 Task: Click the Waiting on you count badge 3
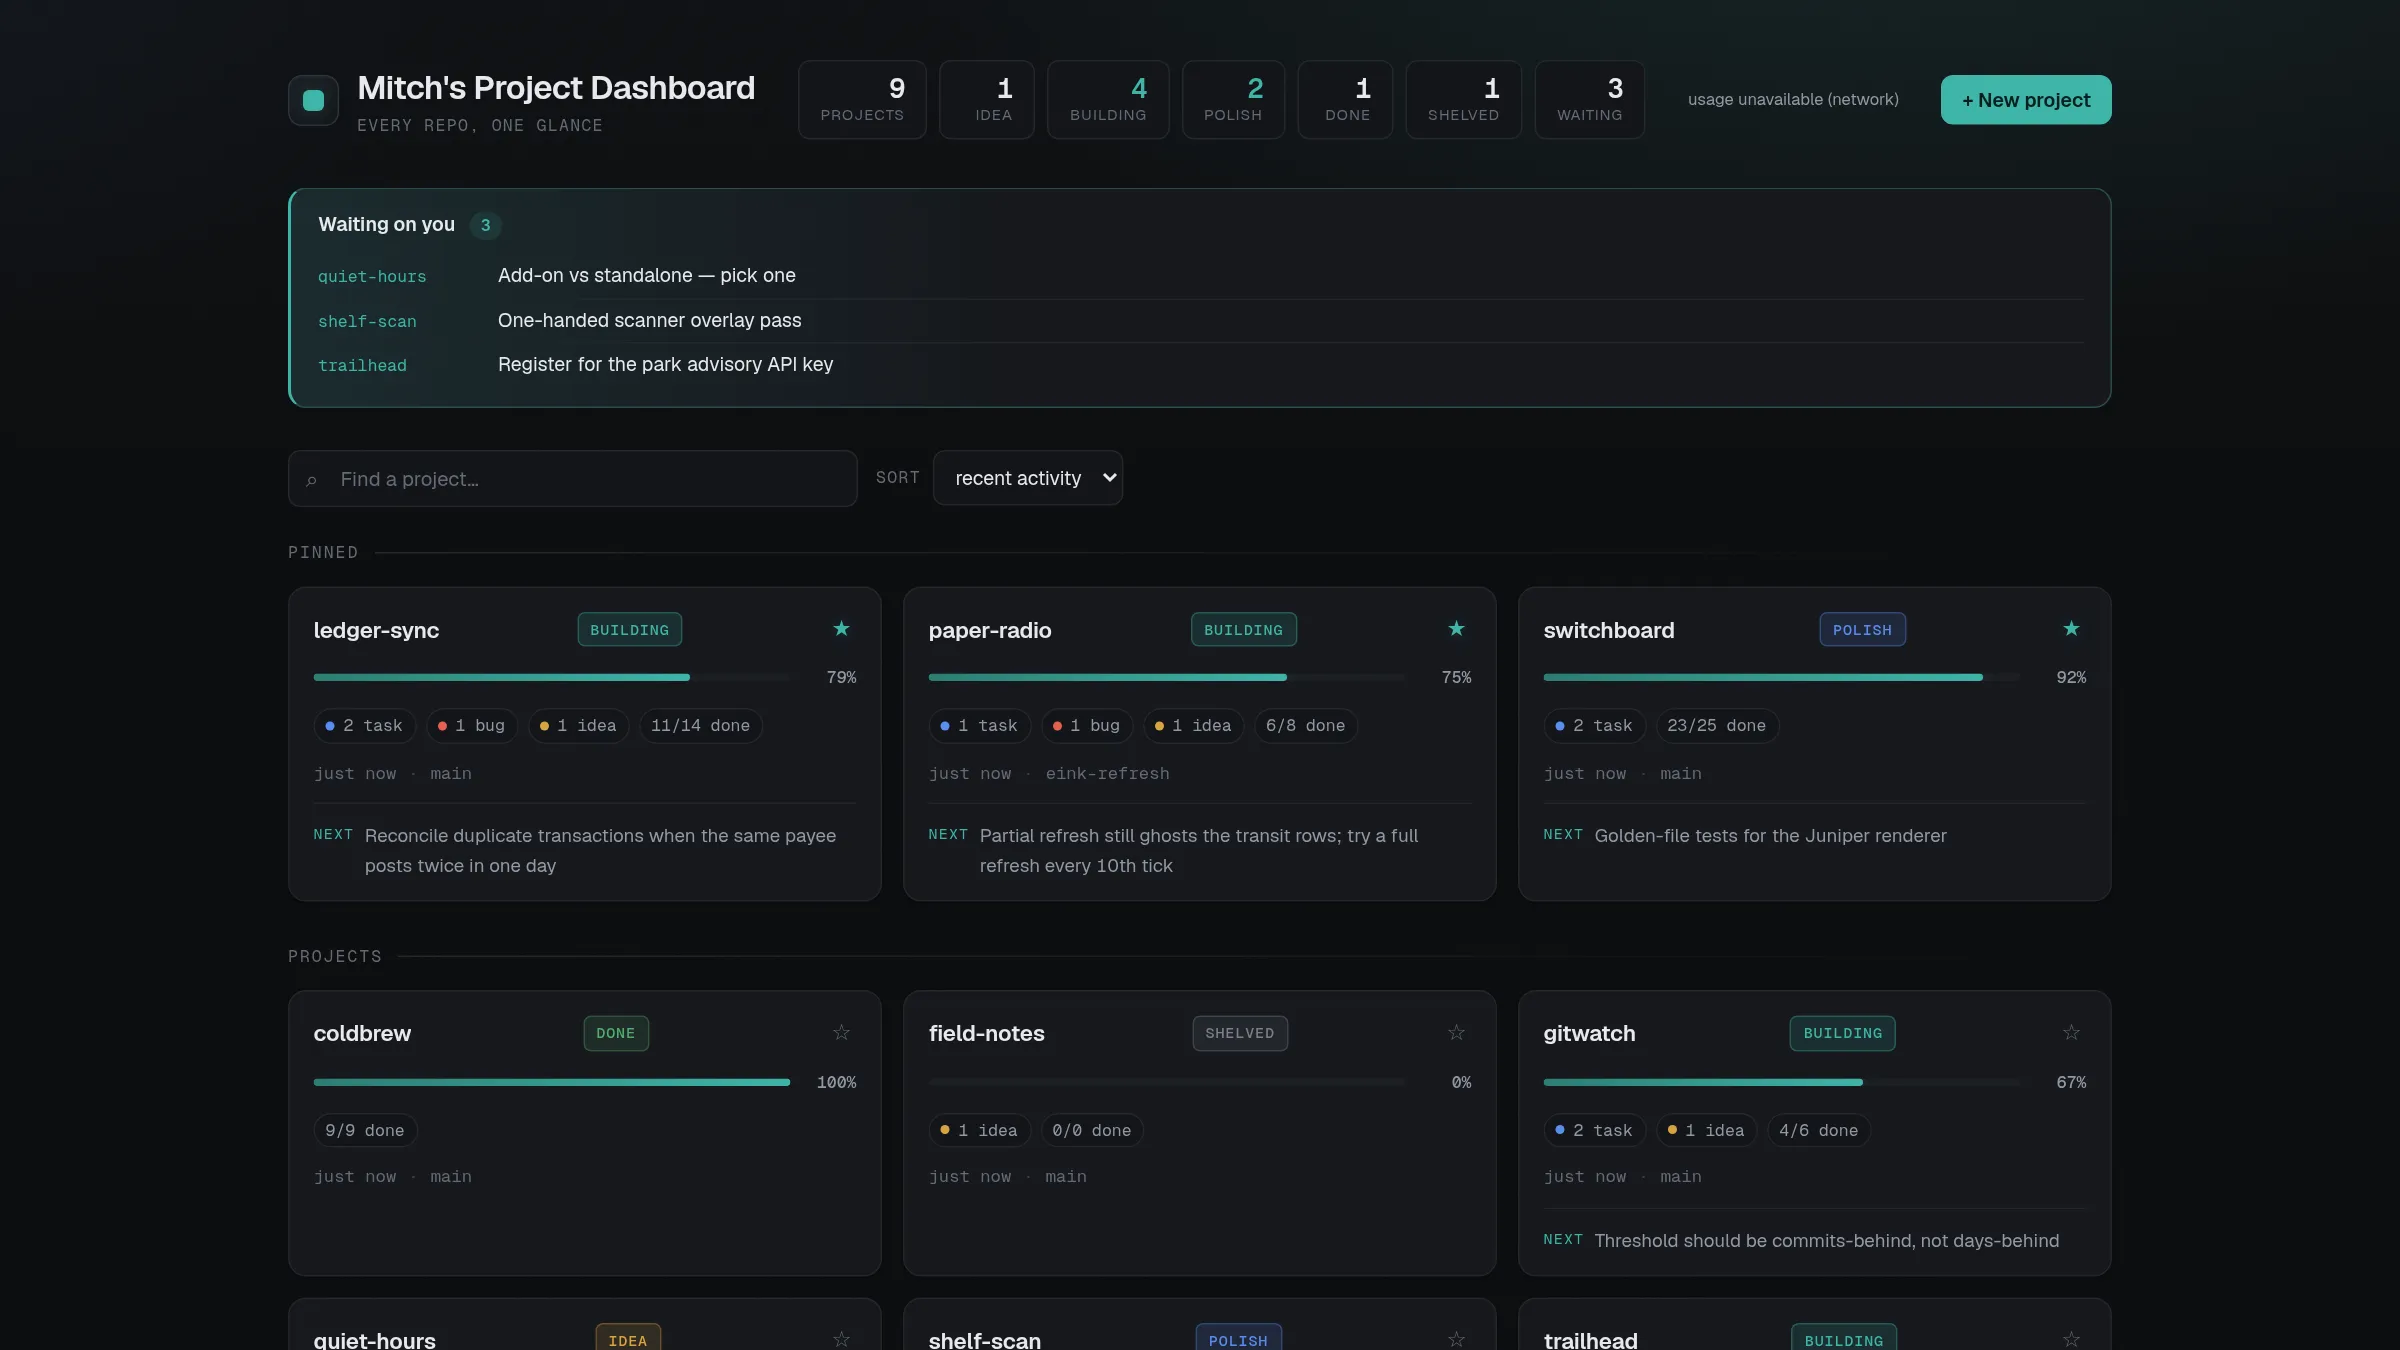pos(485,225)
